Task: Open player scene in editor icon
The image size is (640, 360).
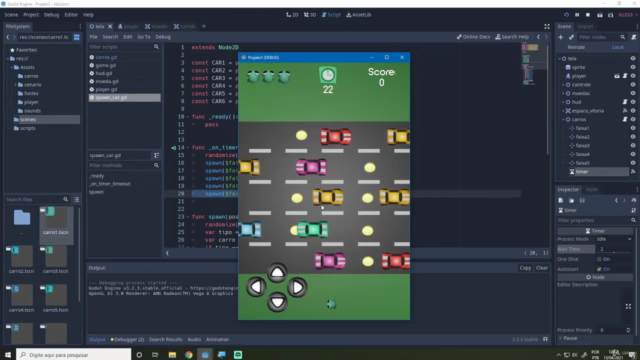Action: (x=617, y=76)
